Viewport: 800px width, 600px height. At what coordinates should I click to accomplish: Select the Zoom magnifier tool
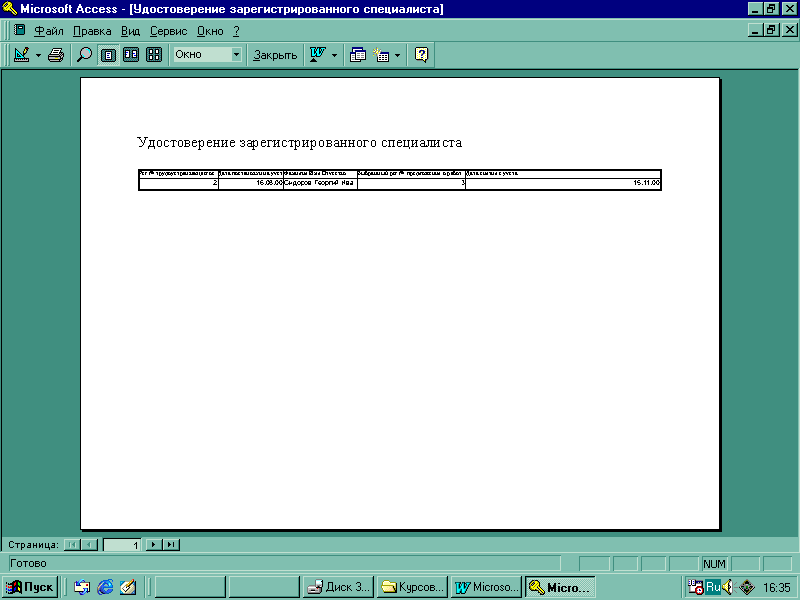click(85, 55)
